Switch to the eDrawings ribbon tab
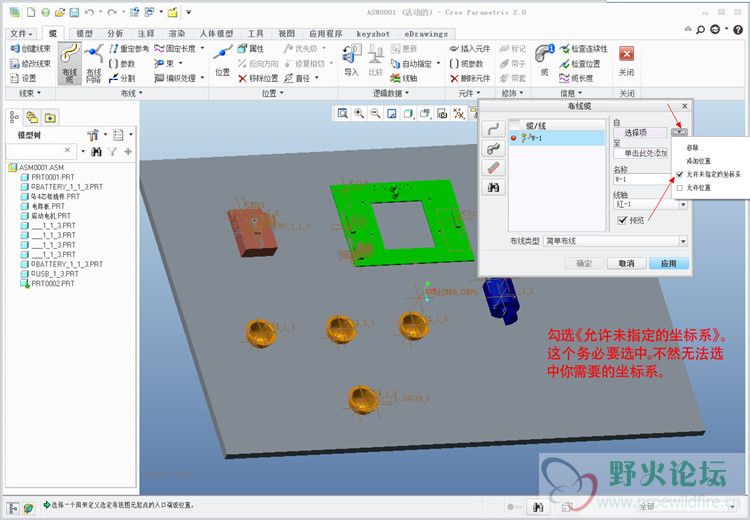The width and height of the screenshot is (750, 520). [426, 33]
